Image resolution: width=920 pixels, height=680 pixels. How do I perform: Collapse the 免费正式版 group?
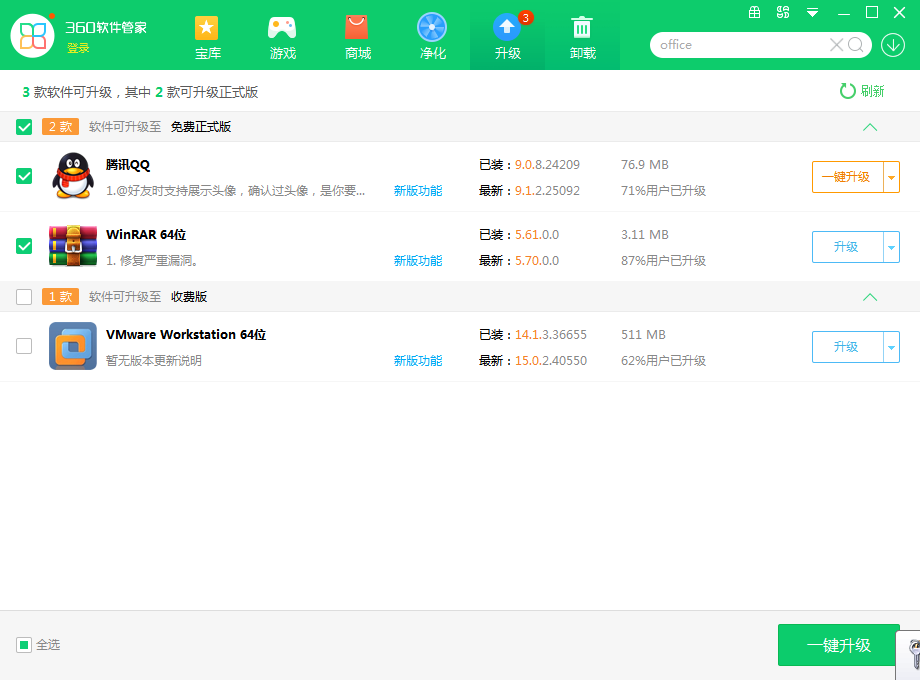point(870,127)
